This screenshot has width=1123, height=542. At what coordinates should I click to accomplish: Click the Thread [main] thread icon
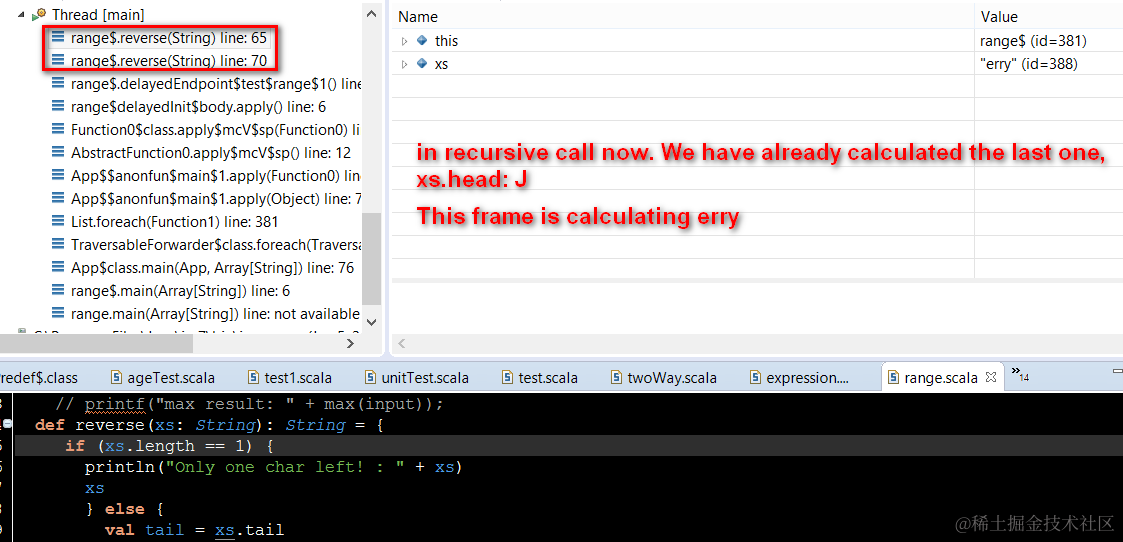tap(39, 14)
